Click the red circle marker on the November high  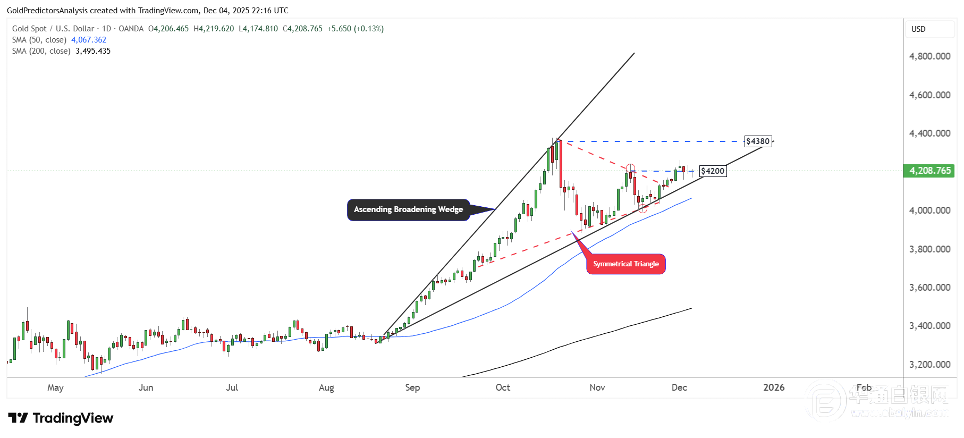630,167
